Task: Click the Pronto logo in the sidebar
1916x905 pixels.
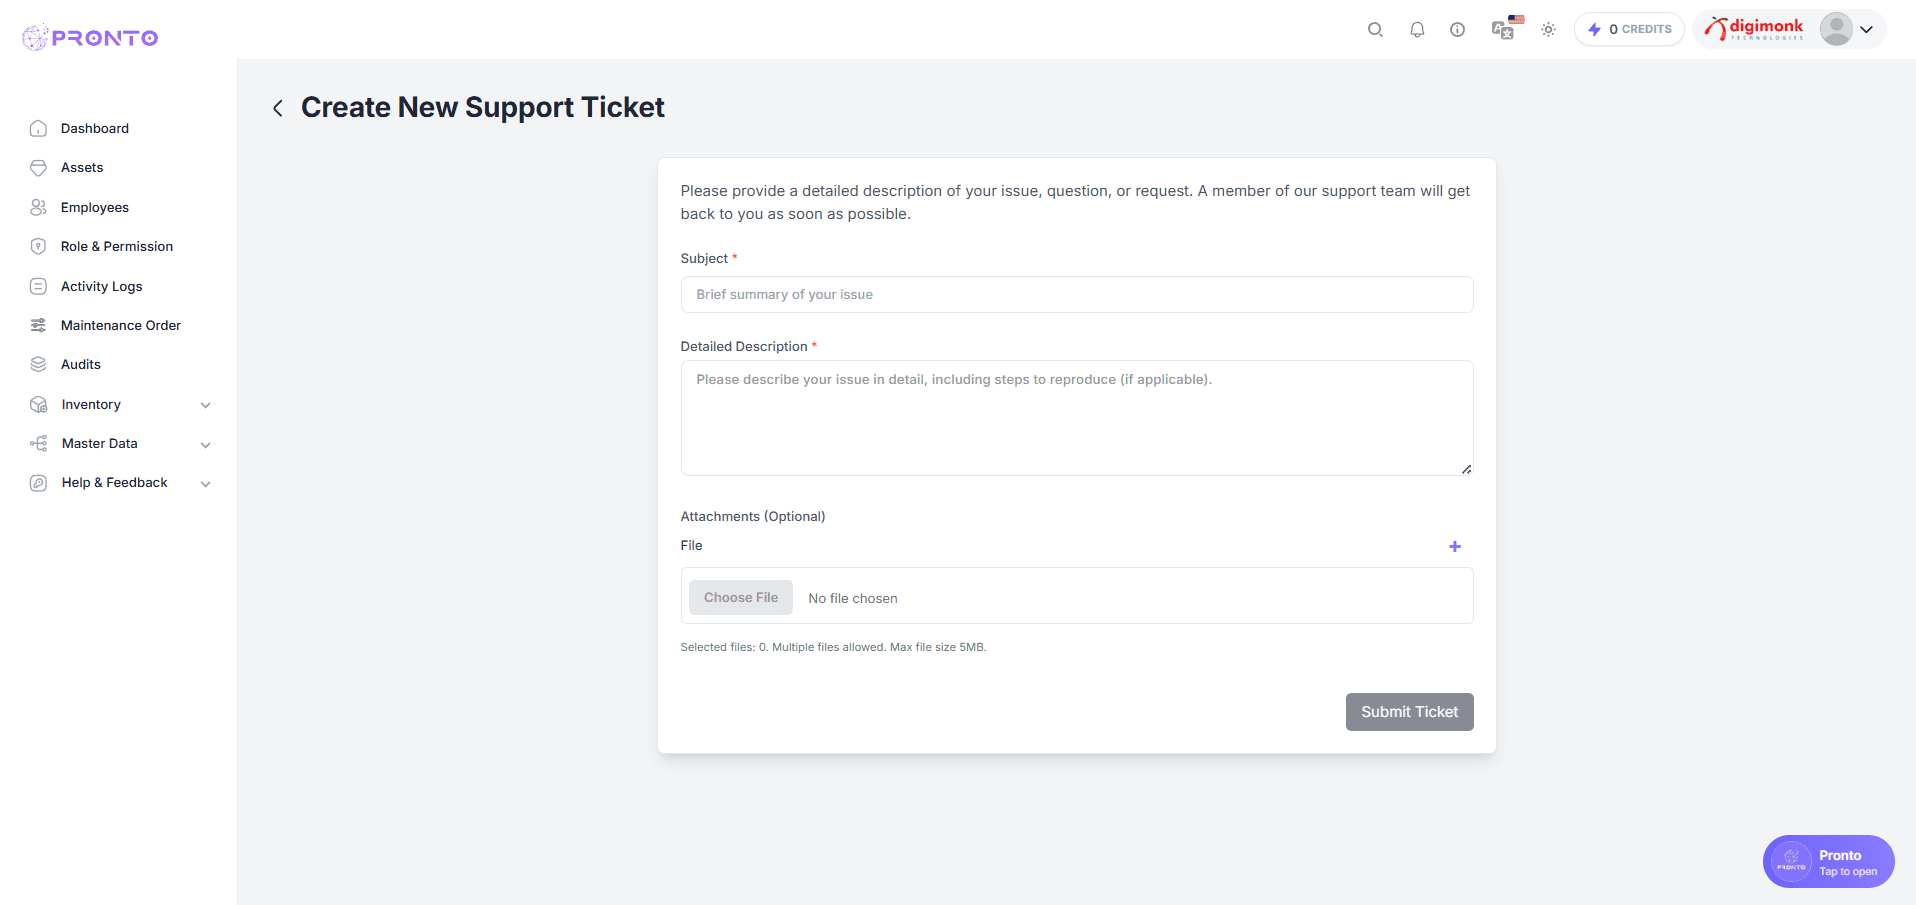Action: pos(89,37)
